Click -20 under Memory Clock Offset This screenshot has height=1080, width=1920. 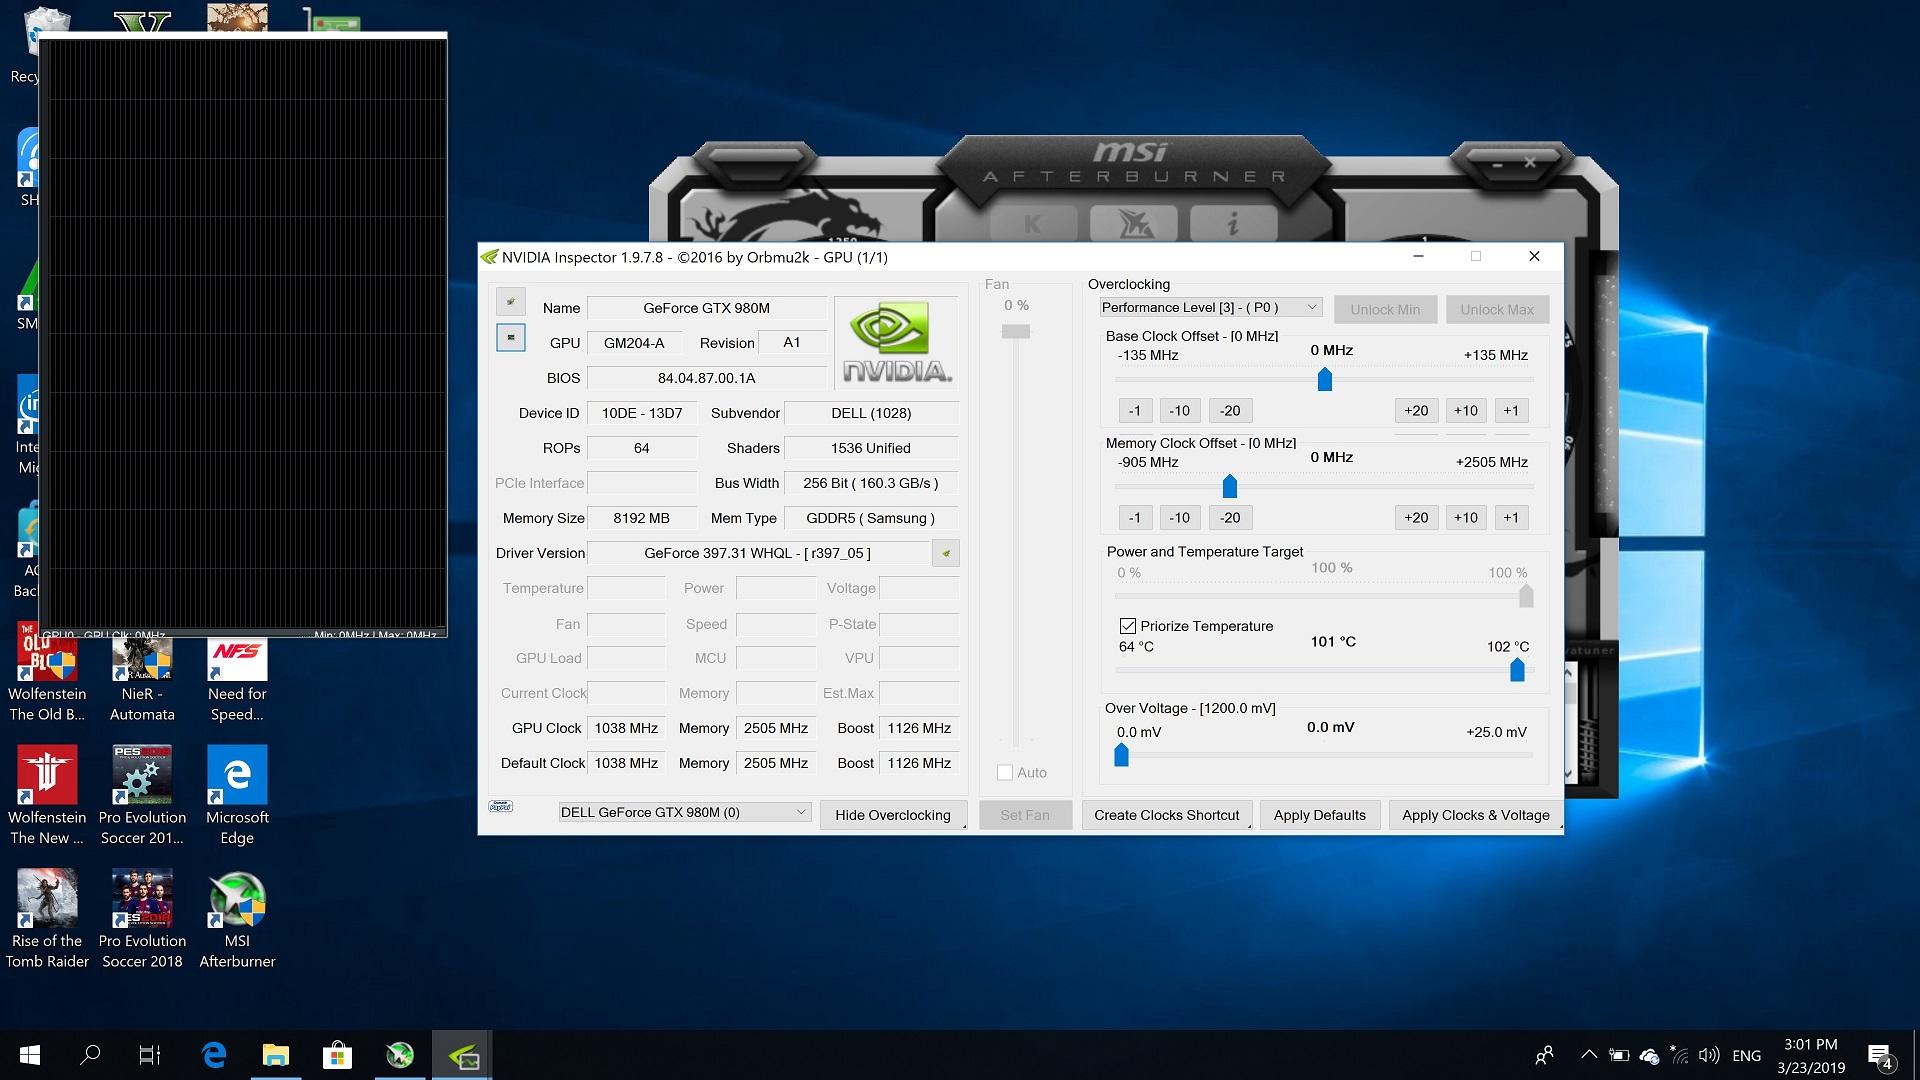pyautogui.click(x=1230, y=517)
